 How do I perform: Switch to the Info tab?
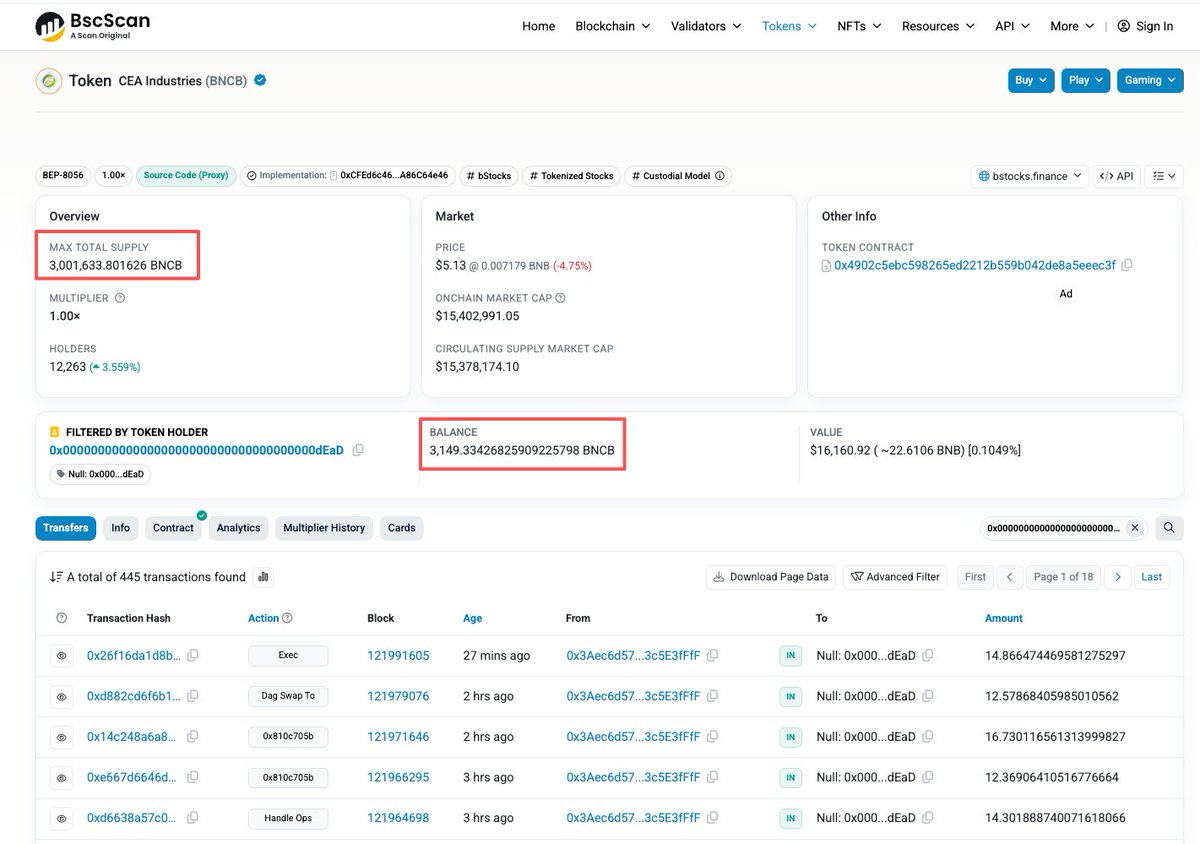(121, 528)
